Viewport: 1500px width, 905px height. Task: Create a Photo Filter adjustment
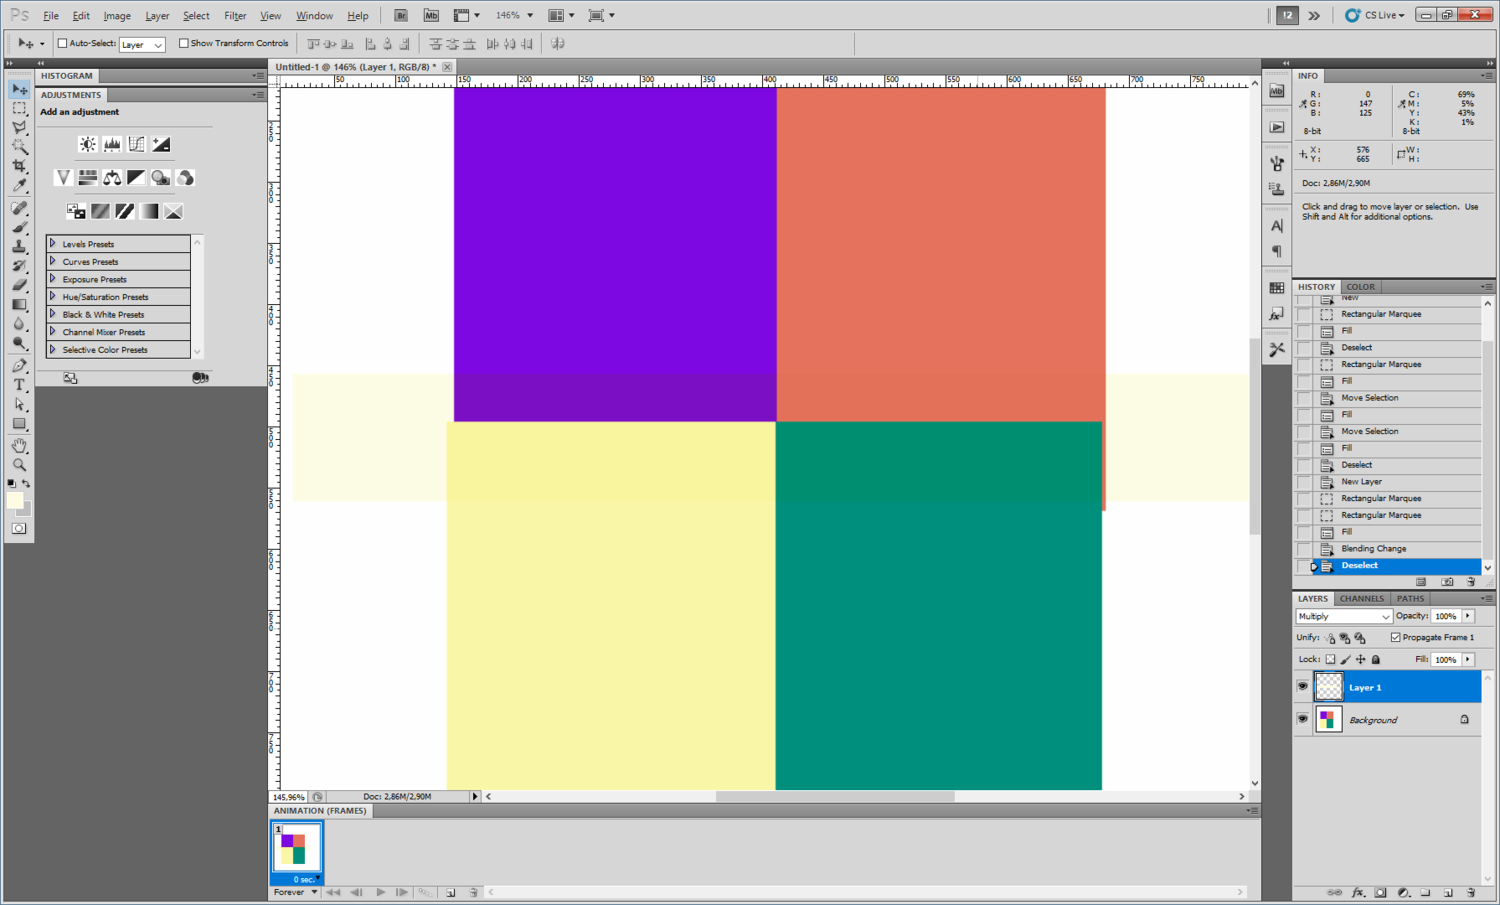161,178
